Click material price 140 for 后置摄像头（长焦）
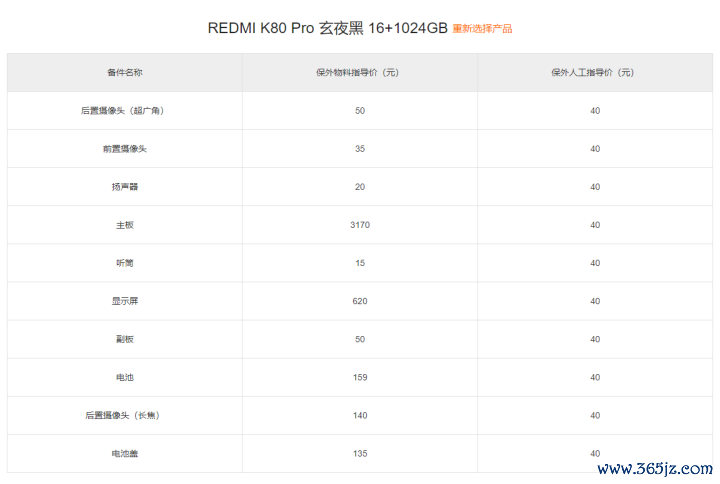 [x=360, y=416]
